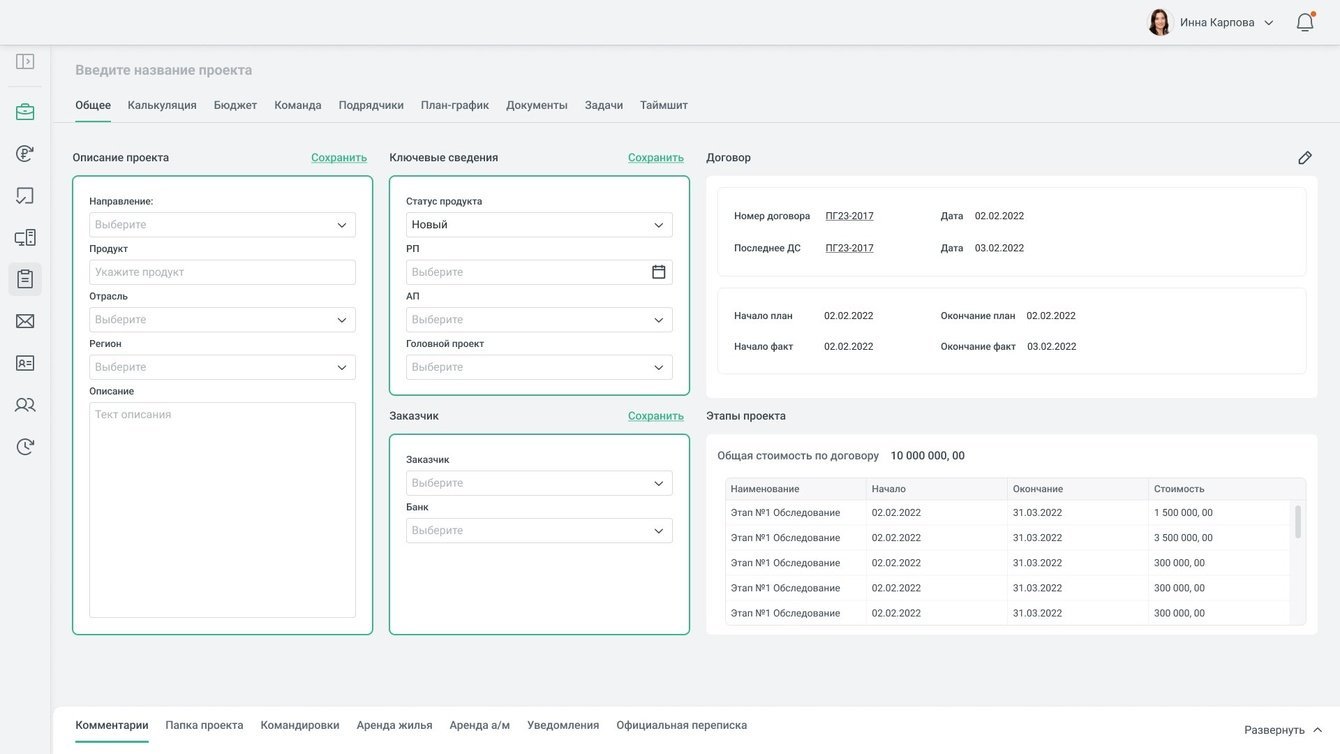1340x754 pixels.
Task: Click the pencil edit icon for Договор
Action: click(x=1305, y=158)
